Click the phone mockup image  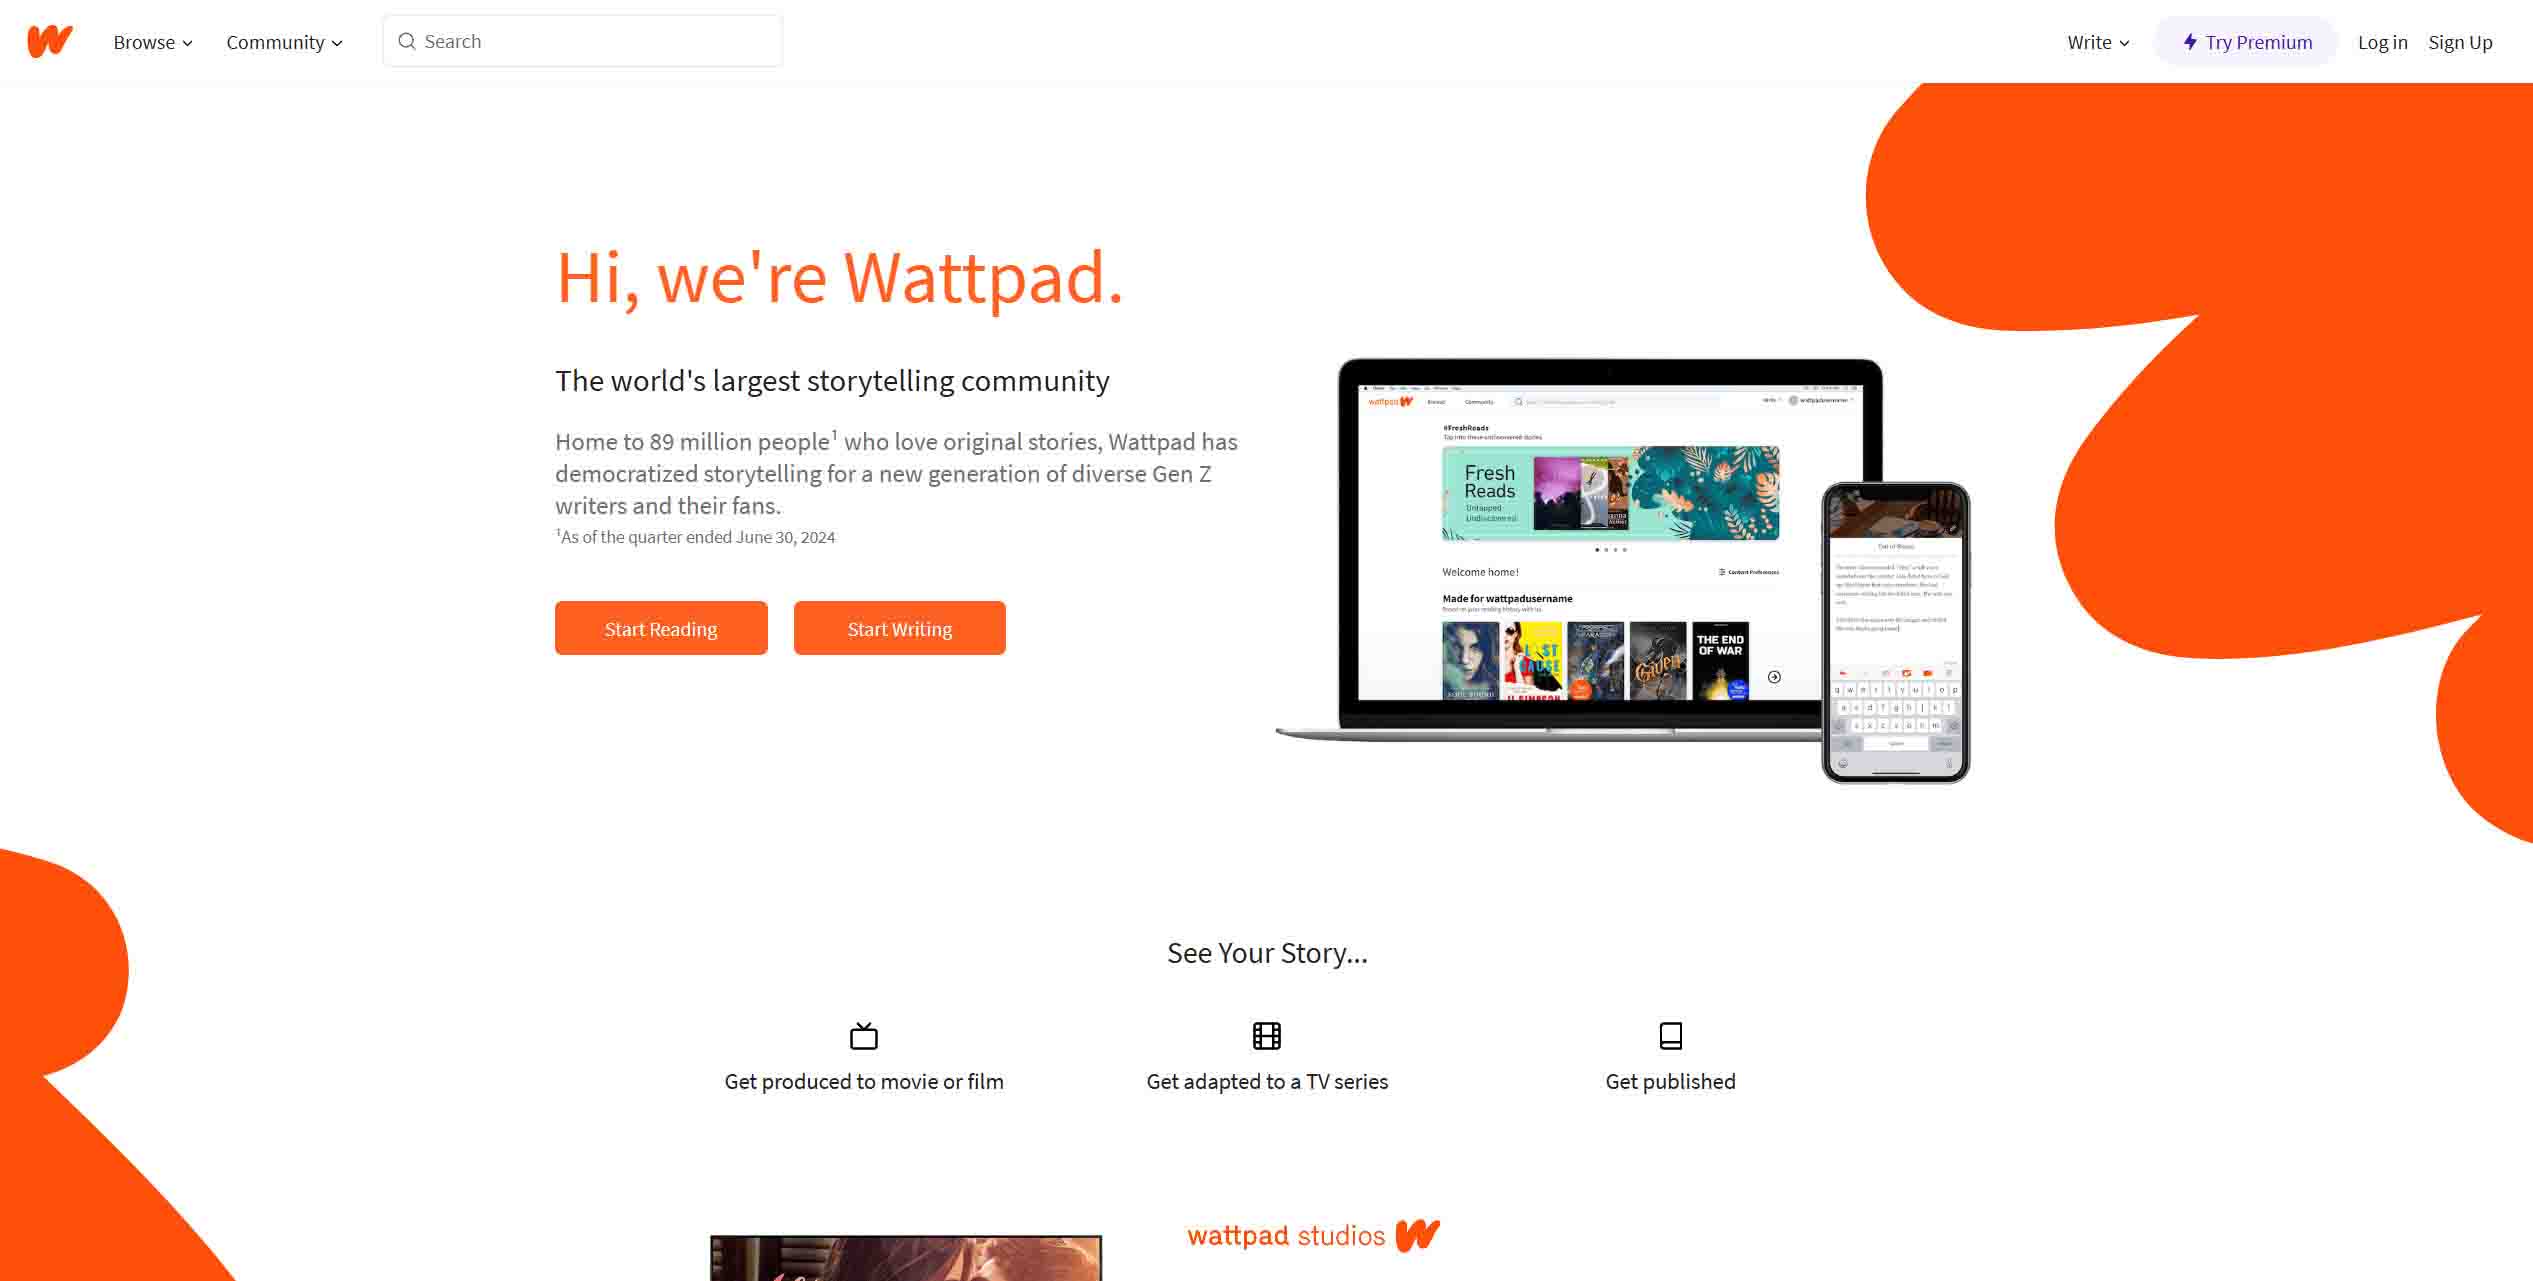[1895, 633]
